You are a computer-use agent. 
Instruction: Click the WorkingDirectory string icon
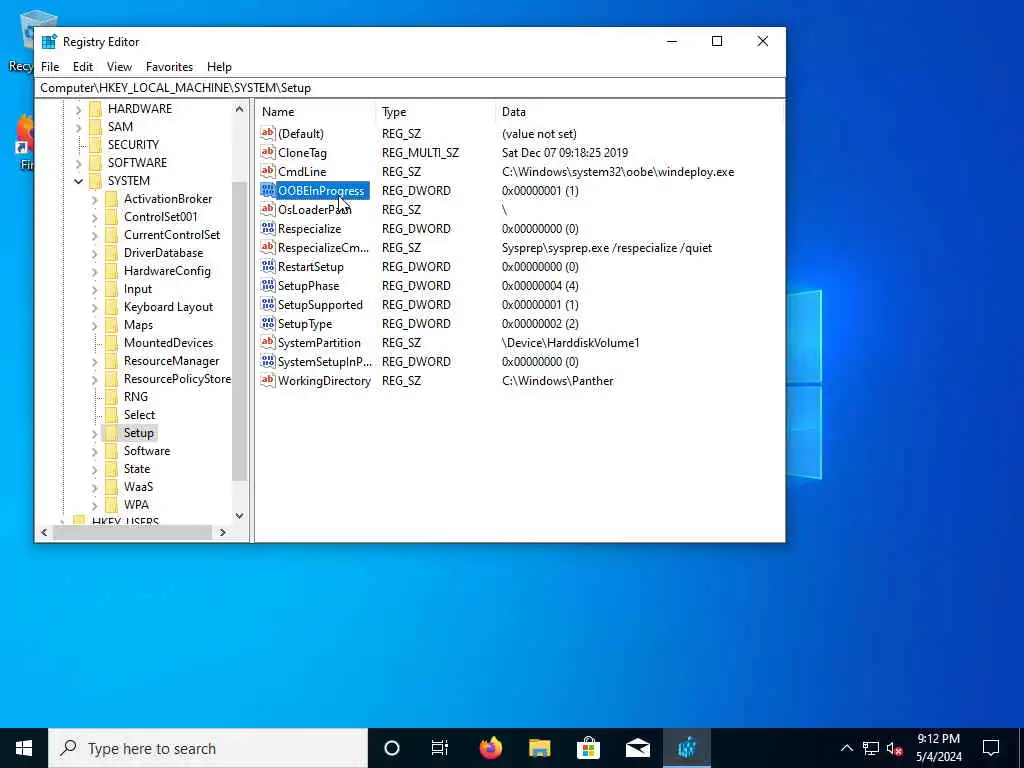tap(268, 379)
